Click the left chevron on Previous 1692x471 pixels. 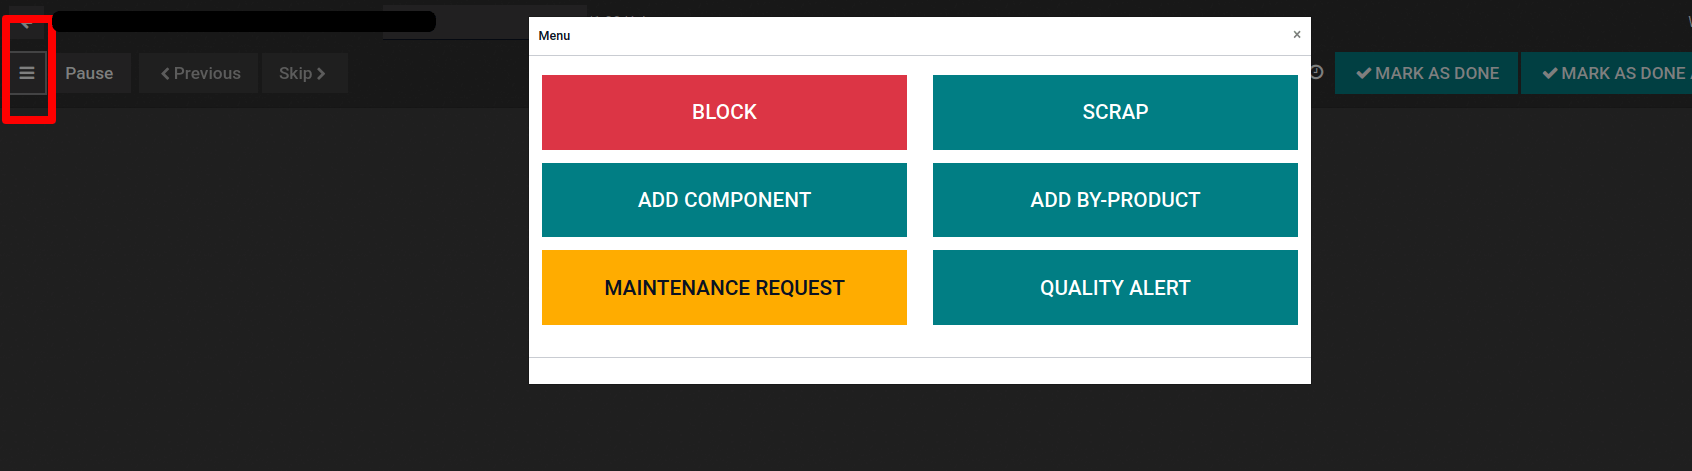tap(165, 74)
